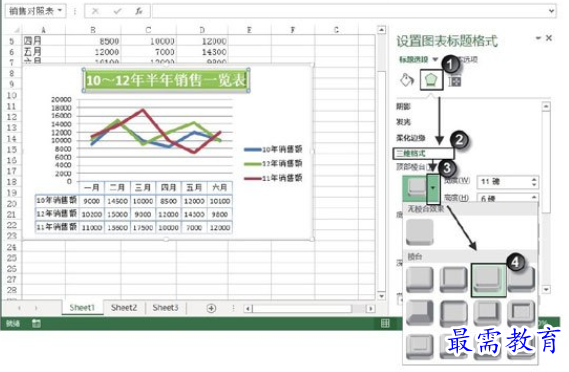569x372 pixels.
Task: Select cell containing 14300 in column D
Action: tap(202, 52)
